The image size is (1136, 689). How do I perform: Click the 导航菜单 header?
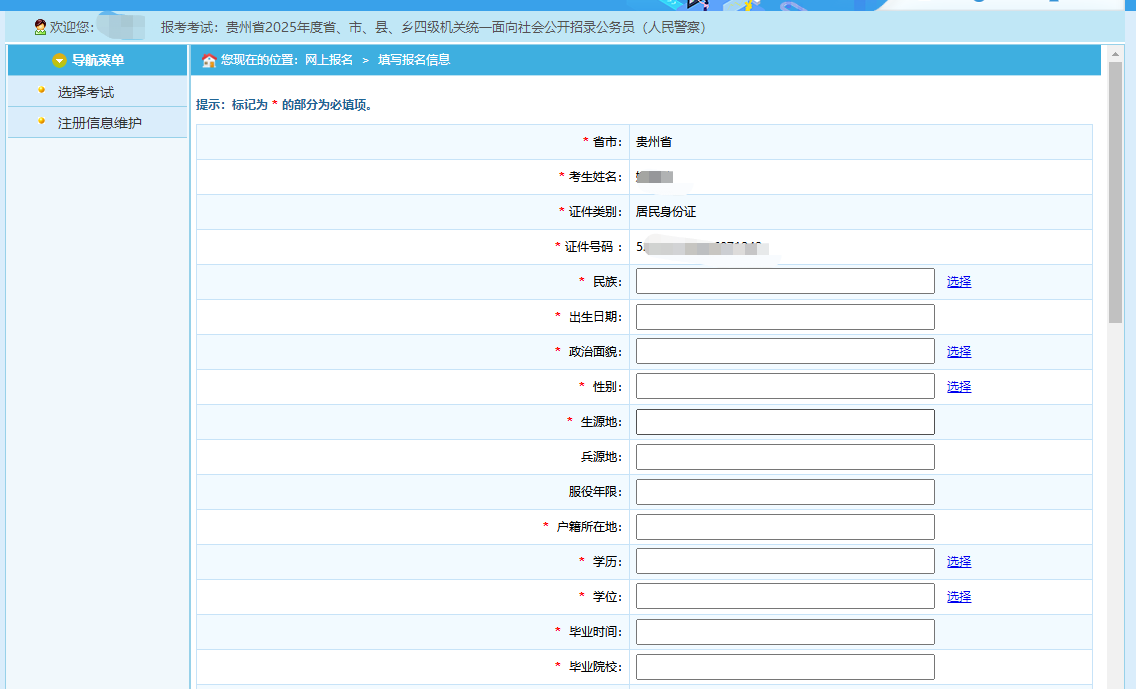point(97,60)
